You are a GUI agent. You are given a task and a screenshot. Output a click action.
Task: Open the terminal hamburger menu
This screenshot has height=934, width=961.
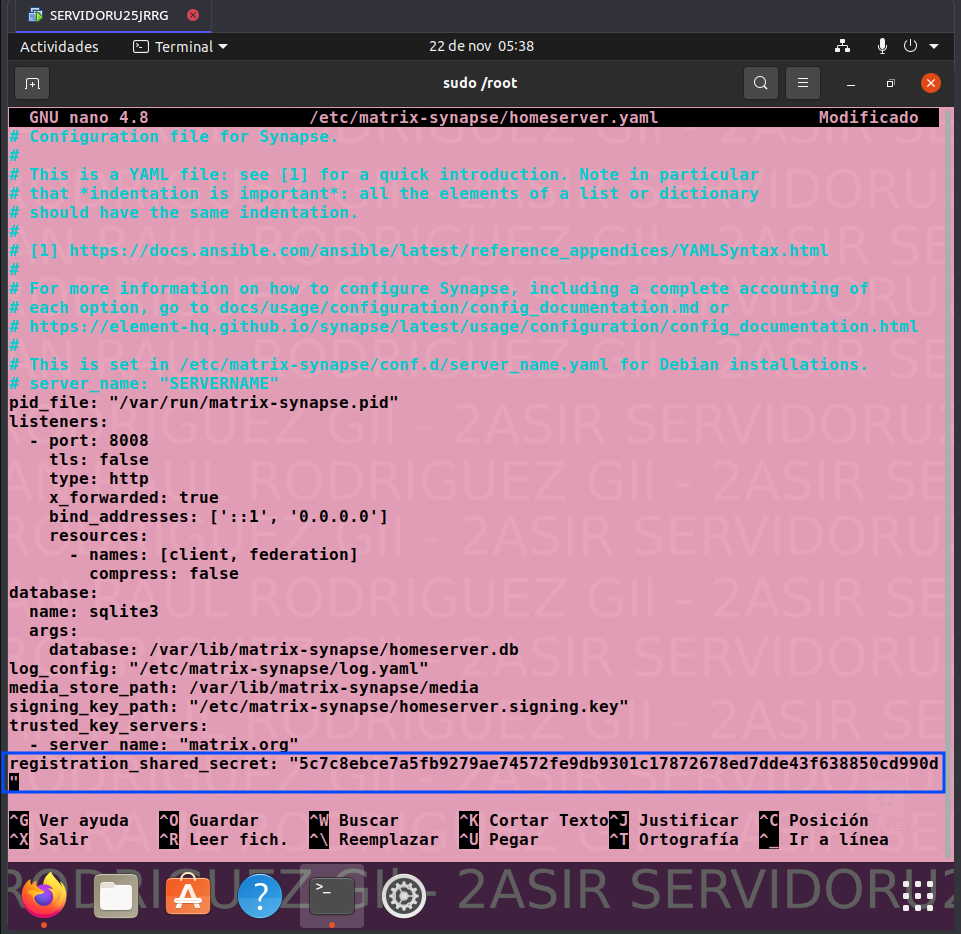[x=802, y=83]
